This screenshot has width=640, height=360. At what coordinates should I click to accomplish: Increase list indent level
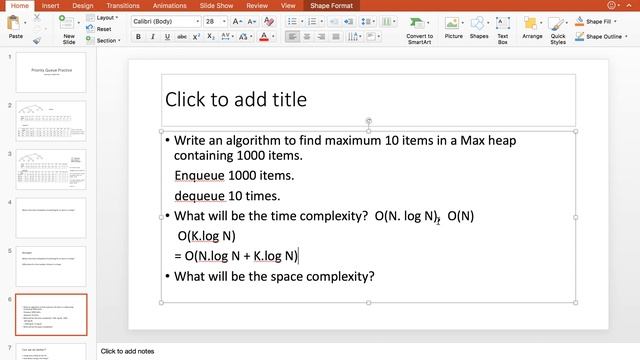(348, 21)
